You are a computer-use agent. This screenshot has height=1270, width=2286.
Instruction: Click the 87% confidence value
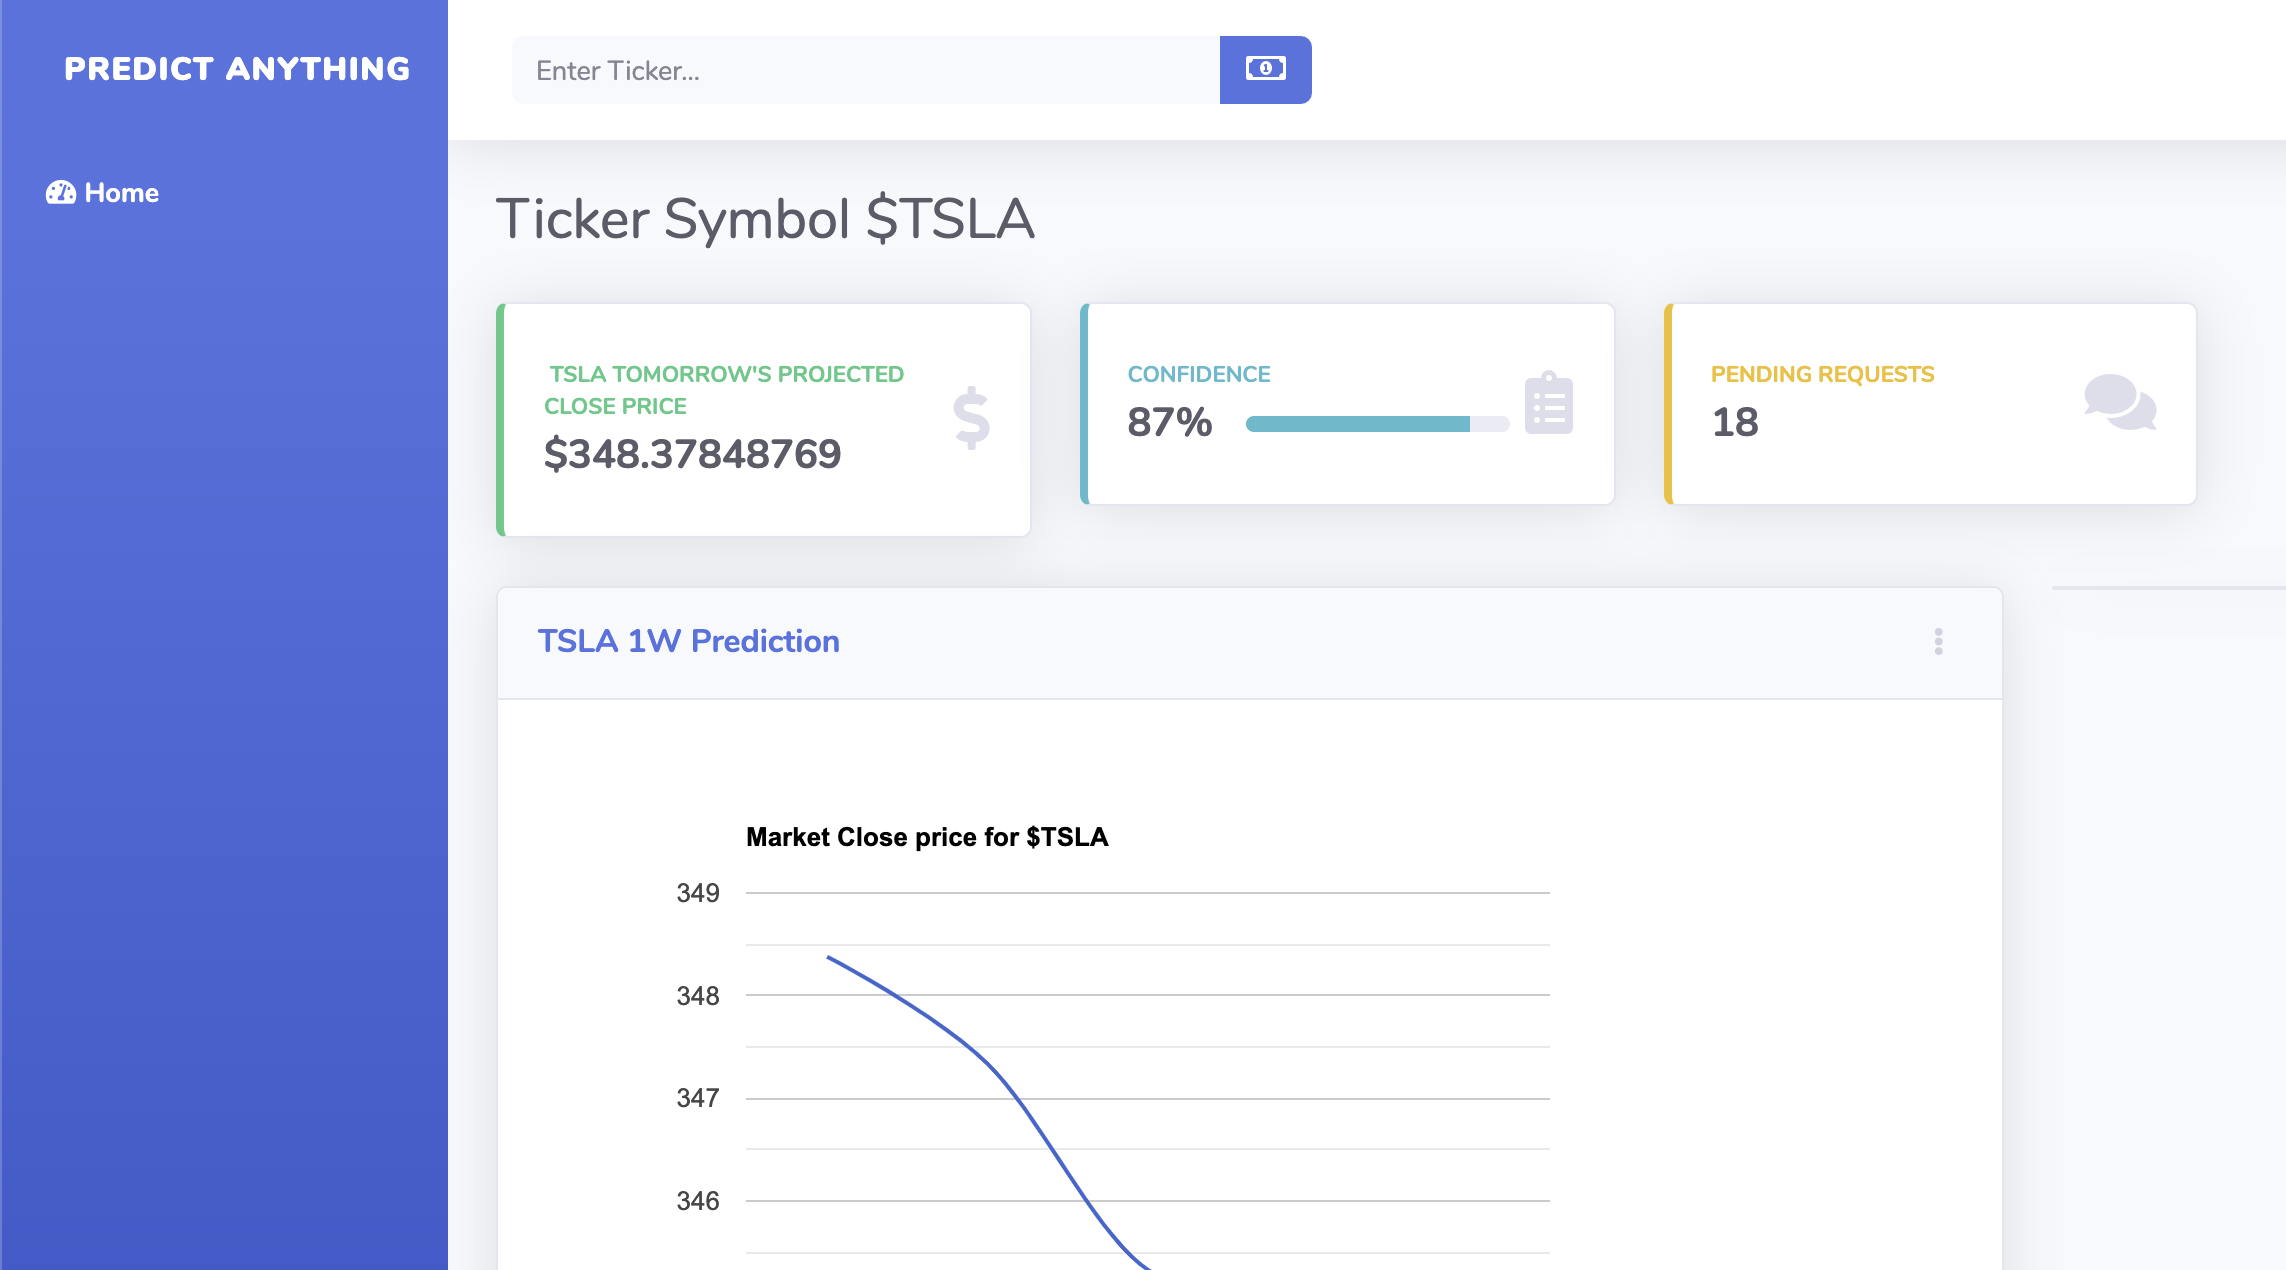pyautogui.click(x=1169, y=422)
